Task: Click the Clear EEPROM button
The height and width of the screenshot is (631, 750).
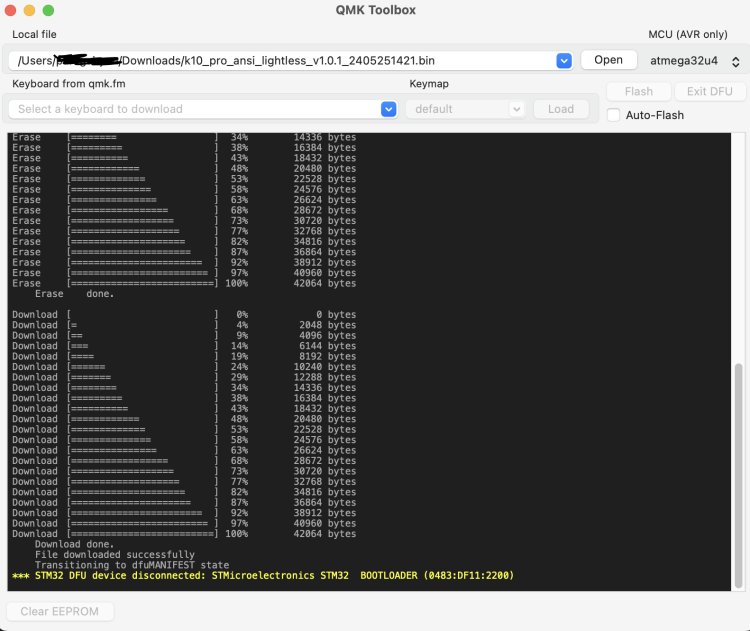Action: click(x=60, y=611)
